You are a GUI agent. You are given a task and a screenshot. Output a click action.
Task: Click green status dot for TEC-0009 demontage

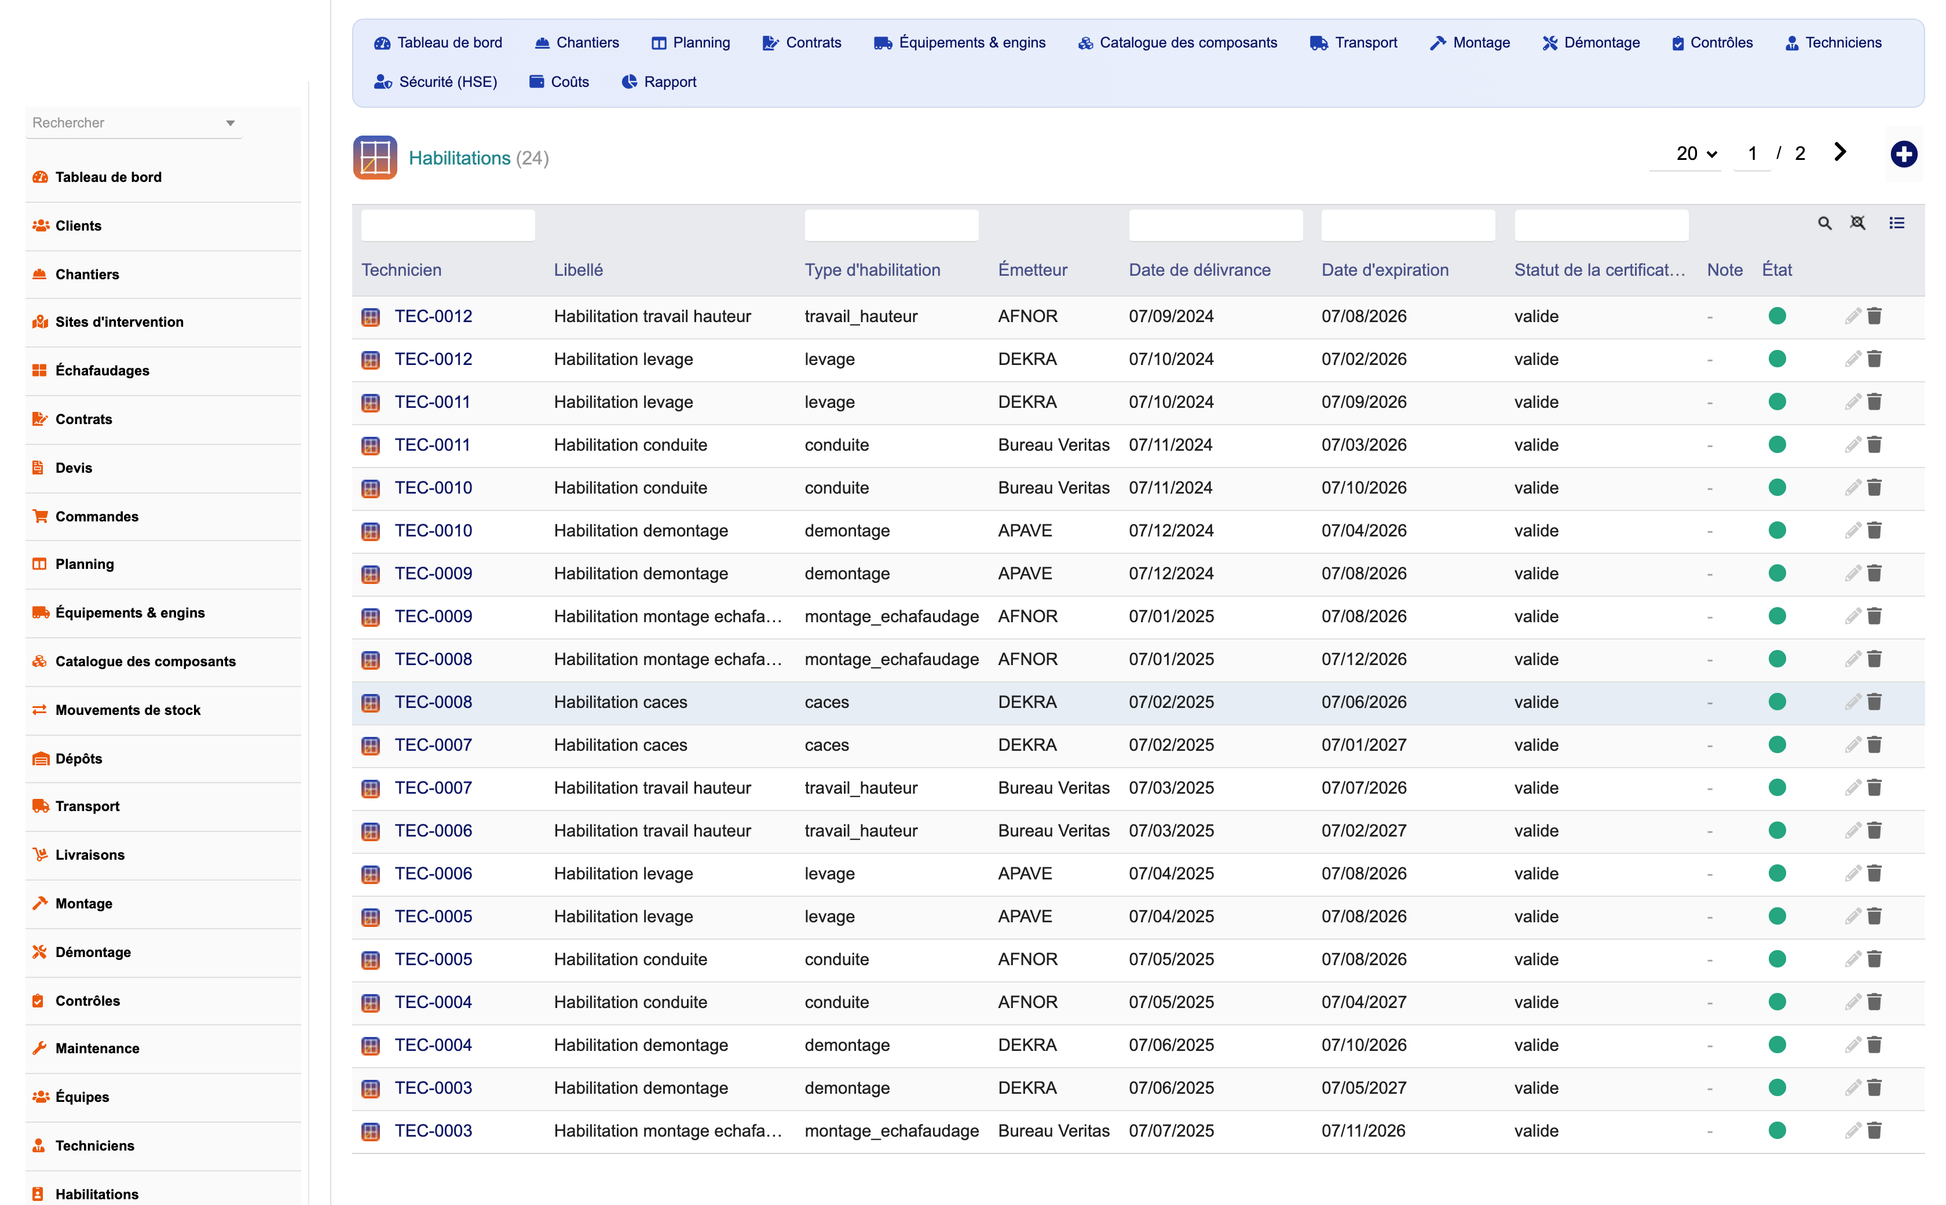click(1777, 574)
